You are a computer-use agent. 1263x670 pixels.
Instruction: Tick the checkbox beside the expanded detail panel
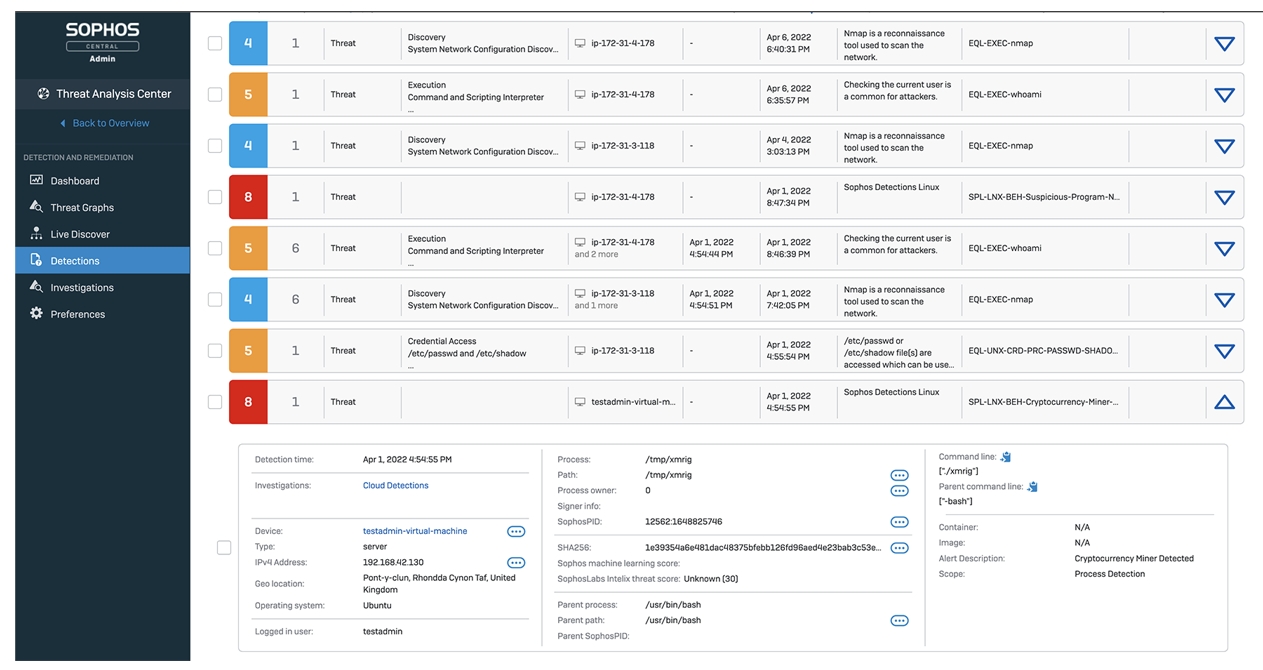224,547
